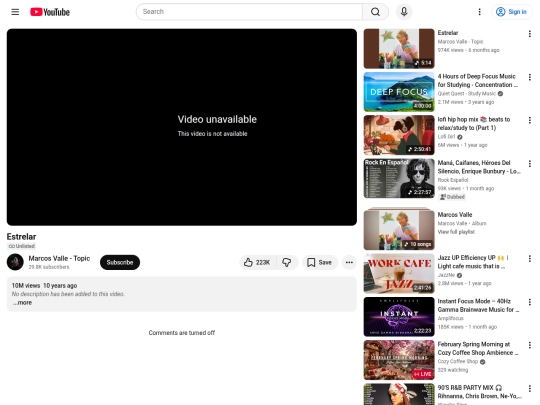Open 4 Hours of Deep Focus Music title
Image resolution: width=540 pixels, height=405 pixels.
(477, 81)
